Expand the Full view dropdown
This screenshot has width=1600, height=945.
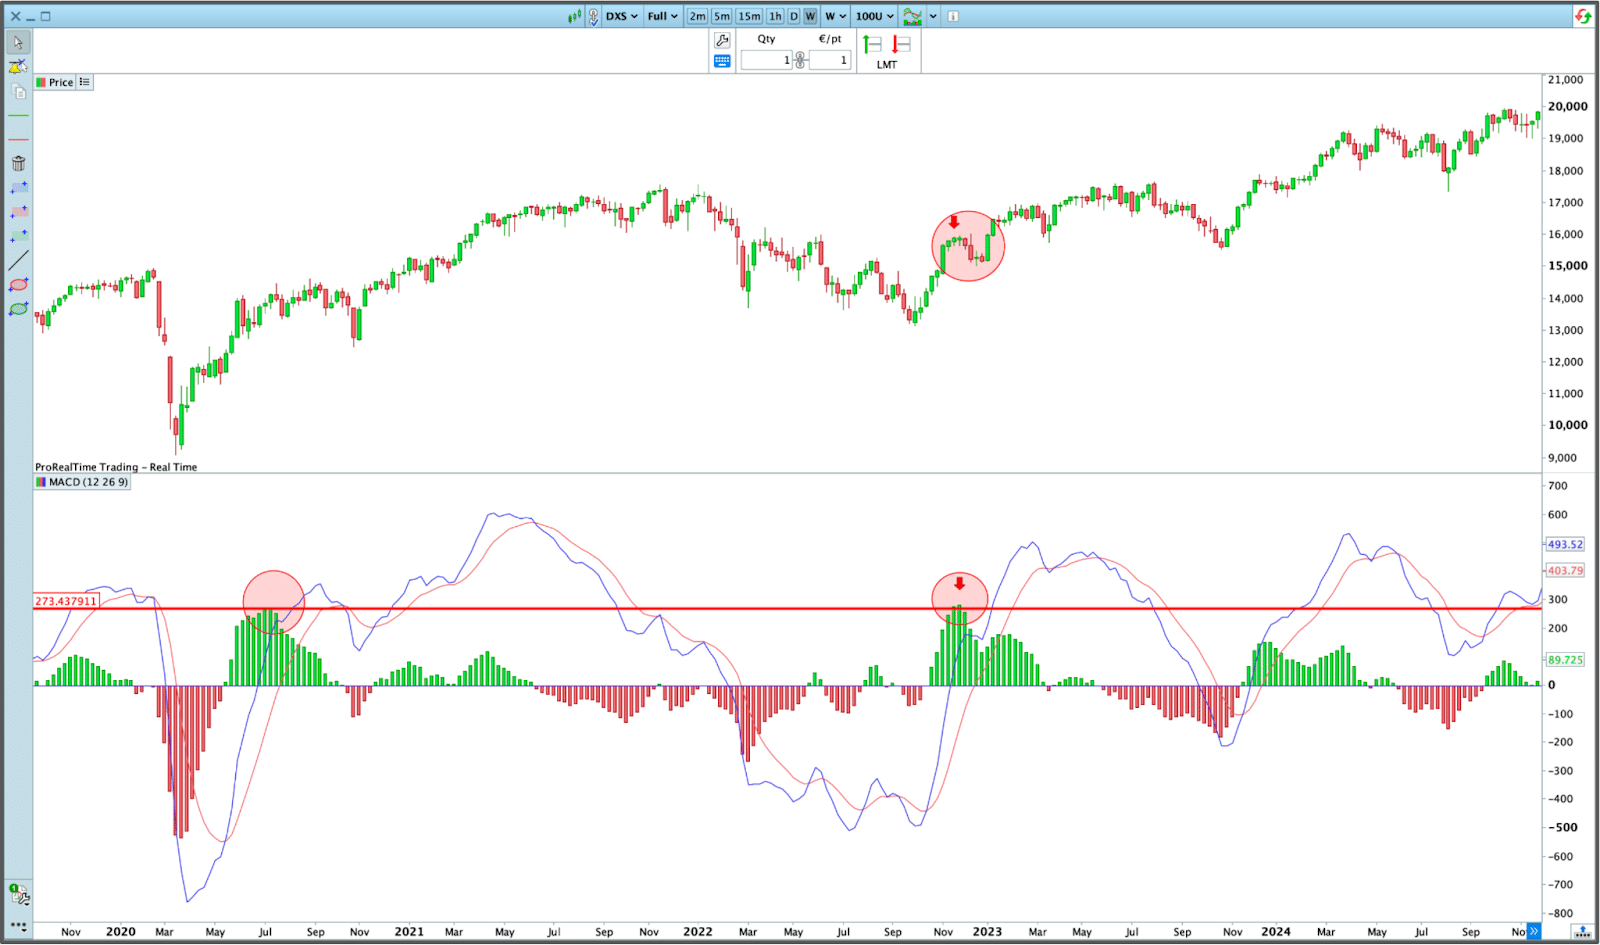(662, 16)
